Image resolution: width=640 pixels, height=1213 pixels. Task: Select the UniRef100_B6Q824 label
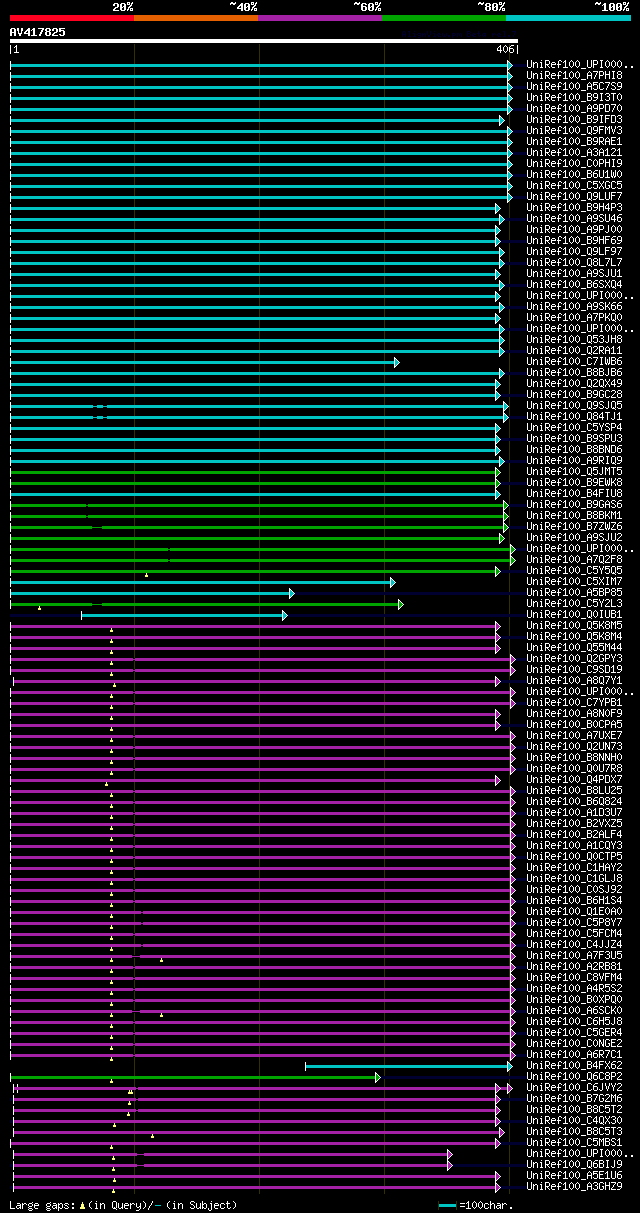coord(575,801)
